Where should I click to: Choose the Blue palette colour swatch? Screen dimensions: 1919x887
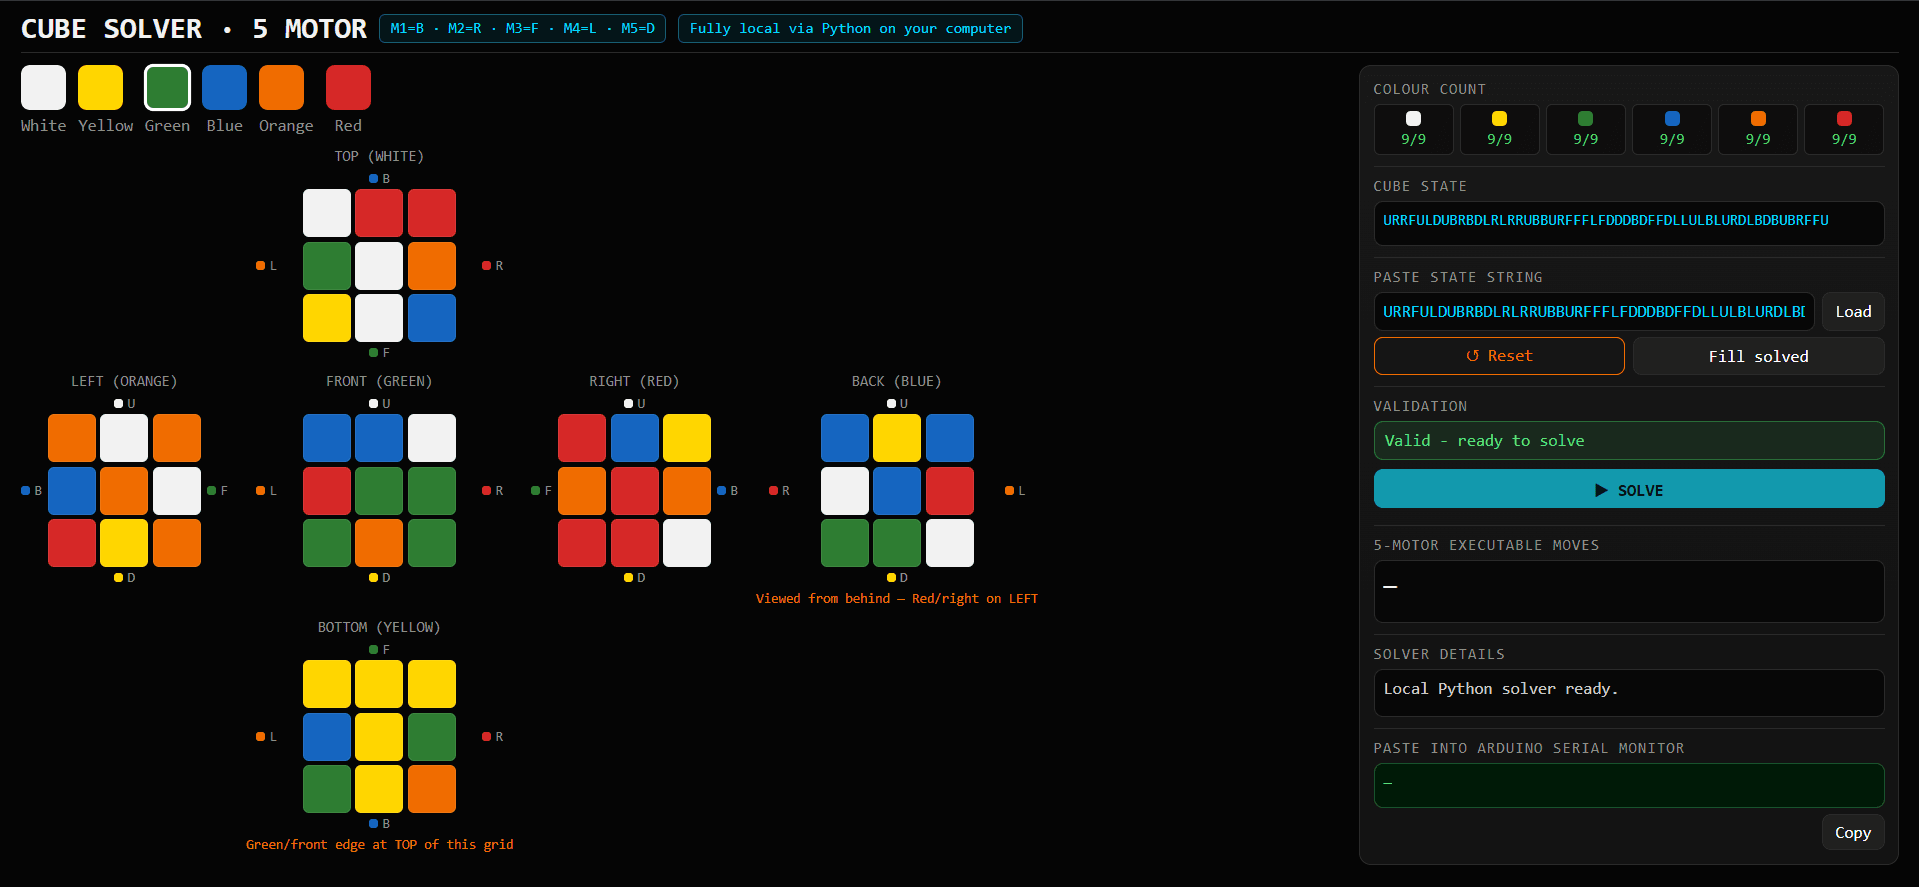tap(224, 87)
